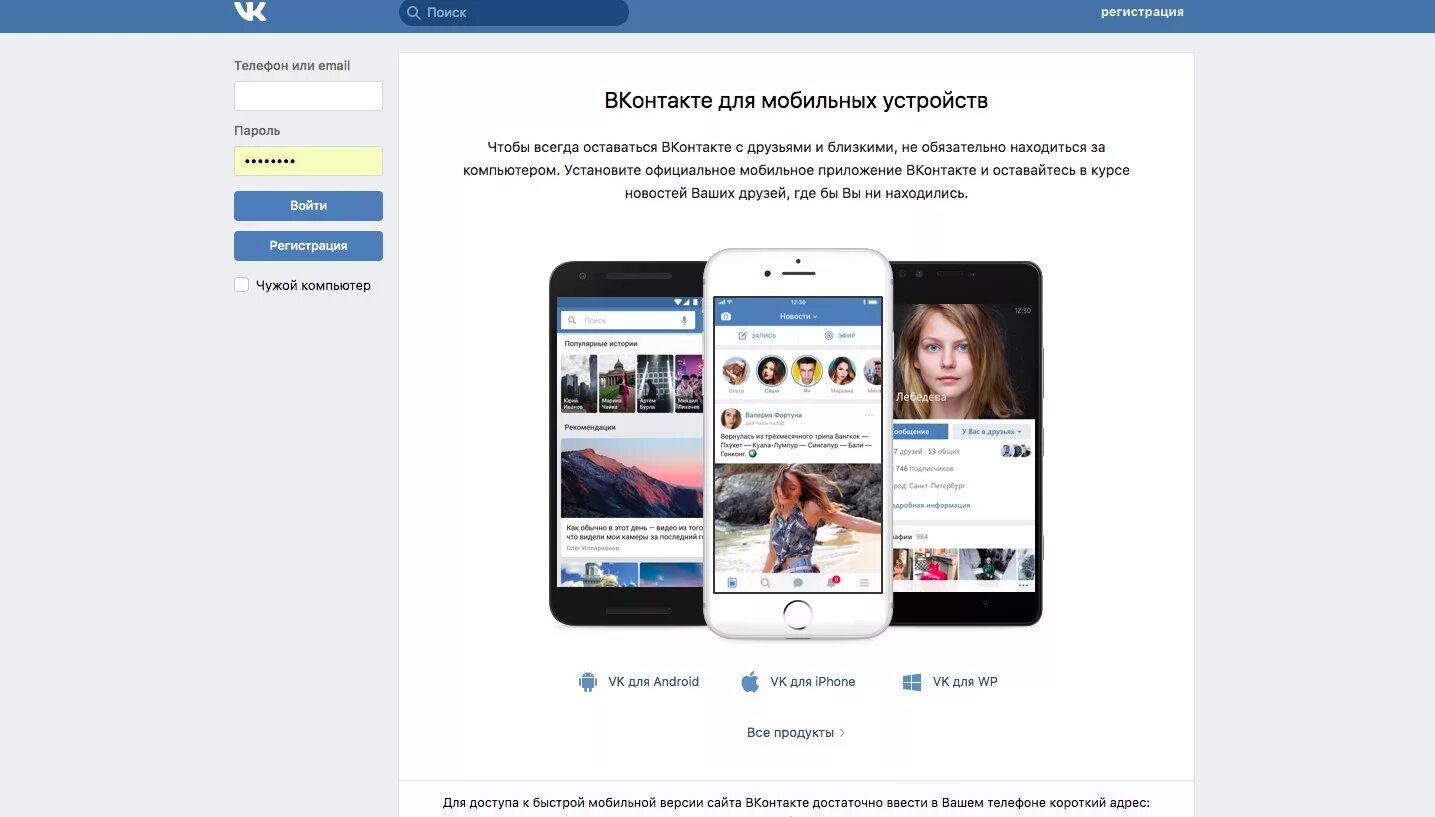The width and height of the screenshot is (1435, 817).
Task: Open VK для iPhone link
Action: click(x=812, y=682)
